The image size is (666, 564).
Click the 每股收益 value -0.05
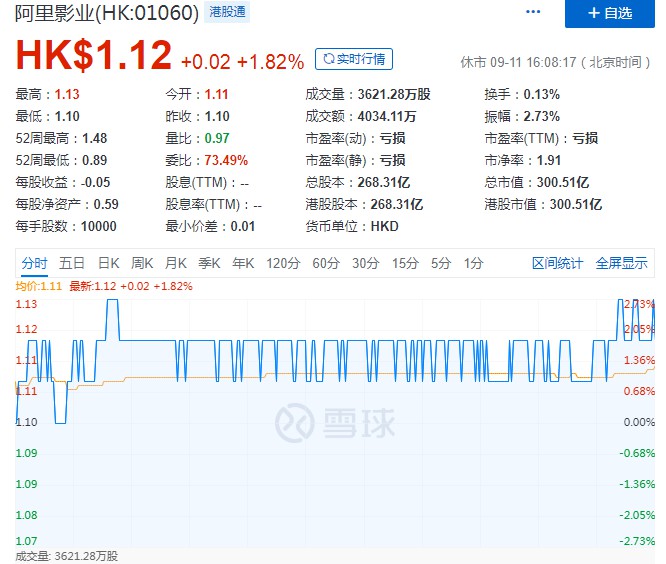[96, 183]
